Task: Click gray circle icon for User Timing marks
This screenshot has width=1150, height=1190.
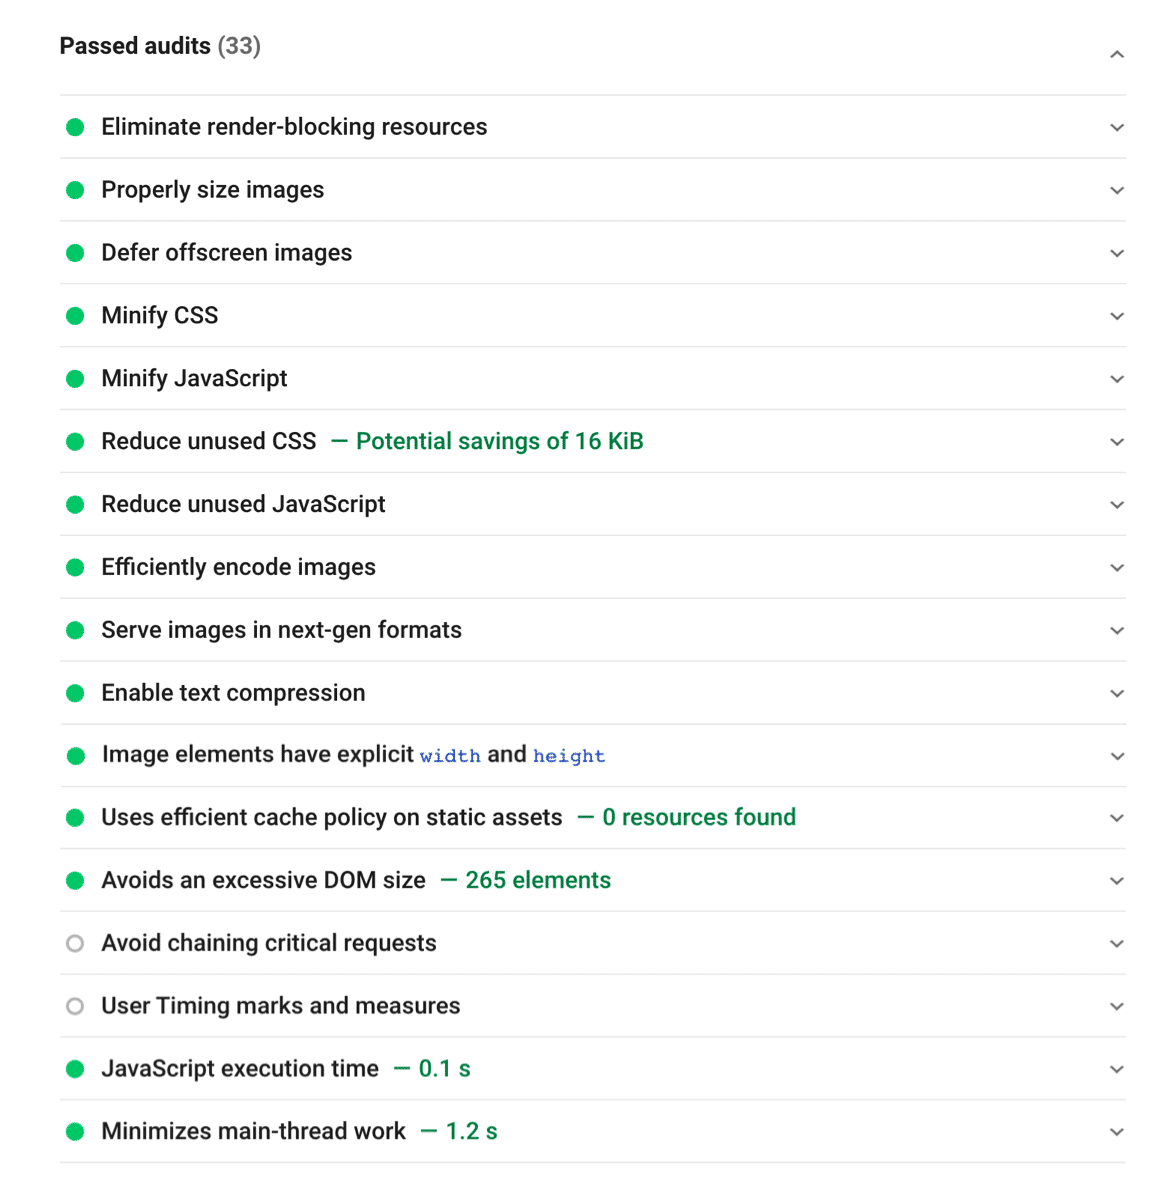Action: pyautogui.click(x=75, y=1006)
